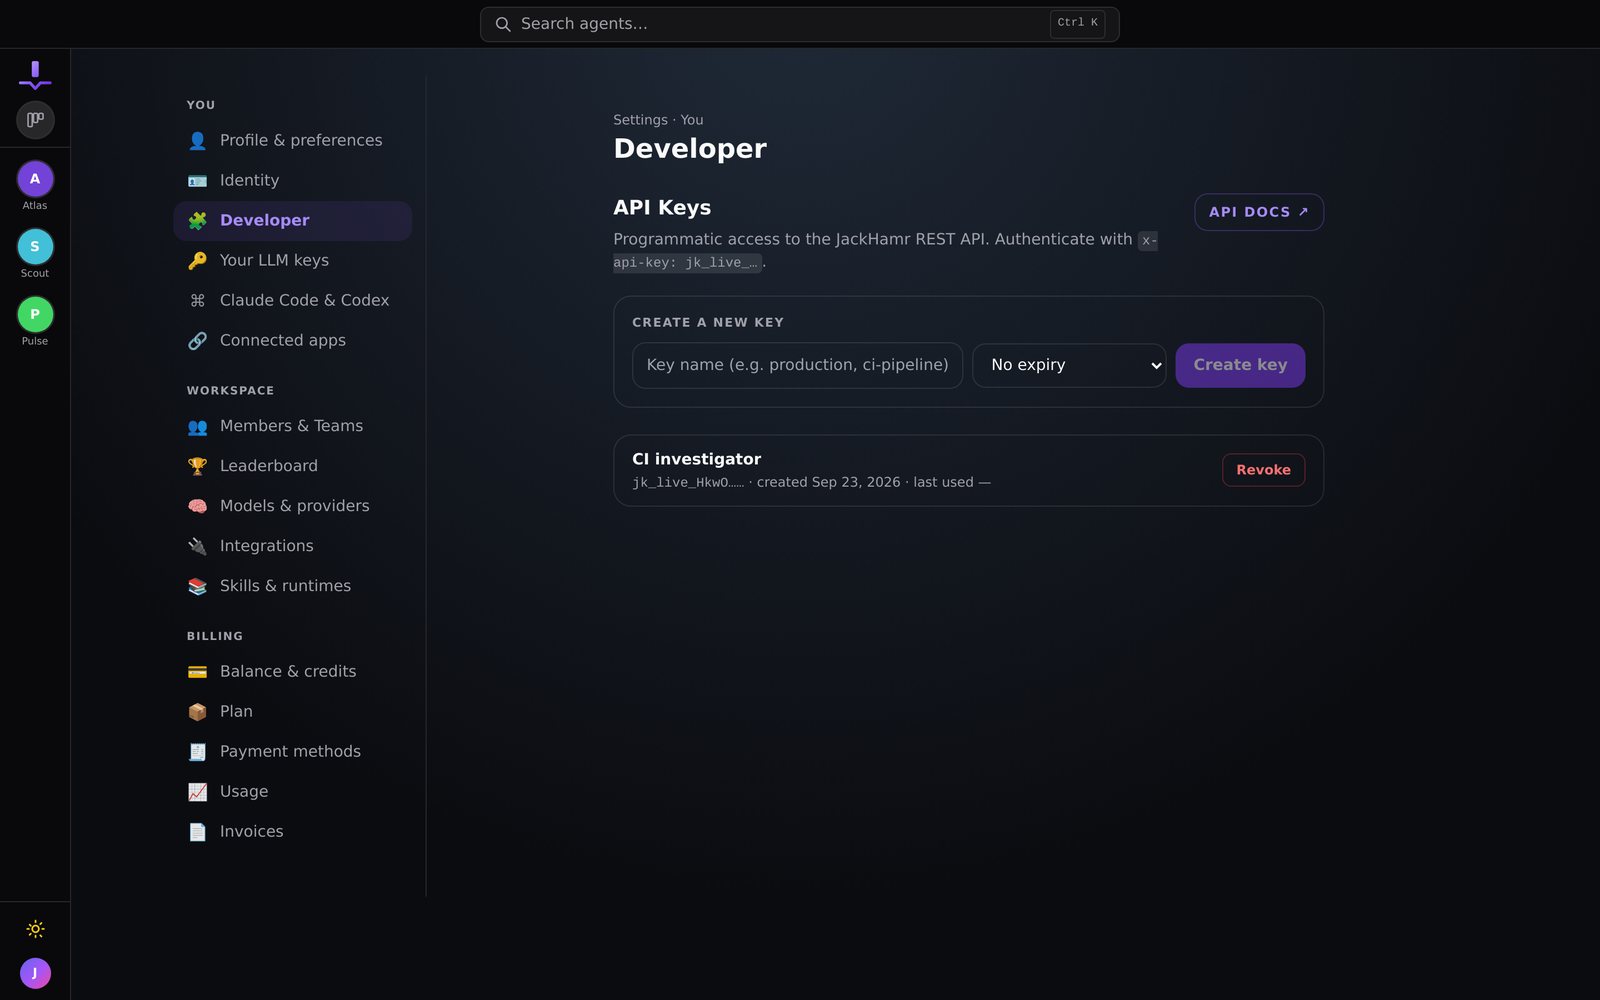Image resolution: width=1600 pixels, height=1000 pixels.
Task: Click the Create key button
Action: click(1240, 365)
